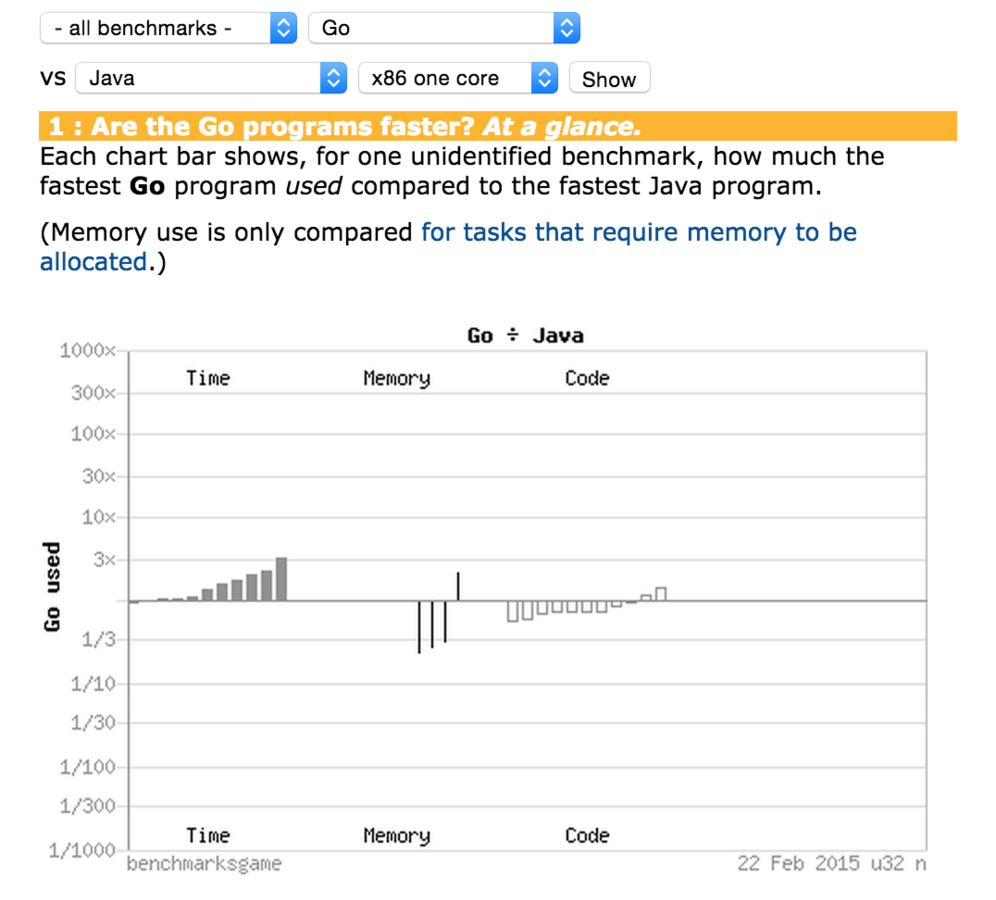Click the '3×' axis label
This screenshot has width=996, height=900.
tap(105, 560)
